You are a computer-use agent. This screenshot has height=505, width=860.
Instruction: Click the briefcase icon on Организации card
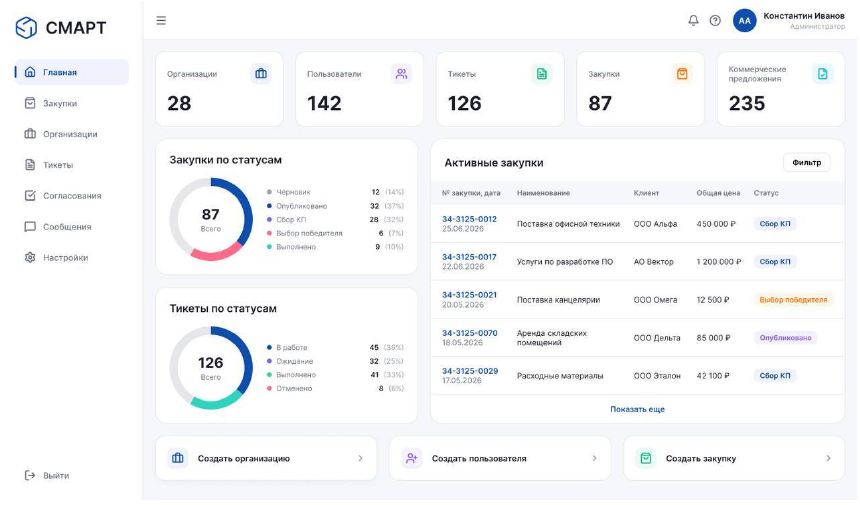262,73
